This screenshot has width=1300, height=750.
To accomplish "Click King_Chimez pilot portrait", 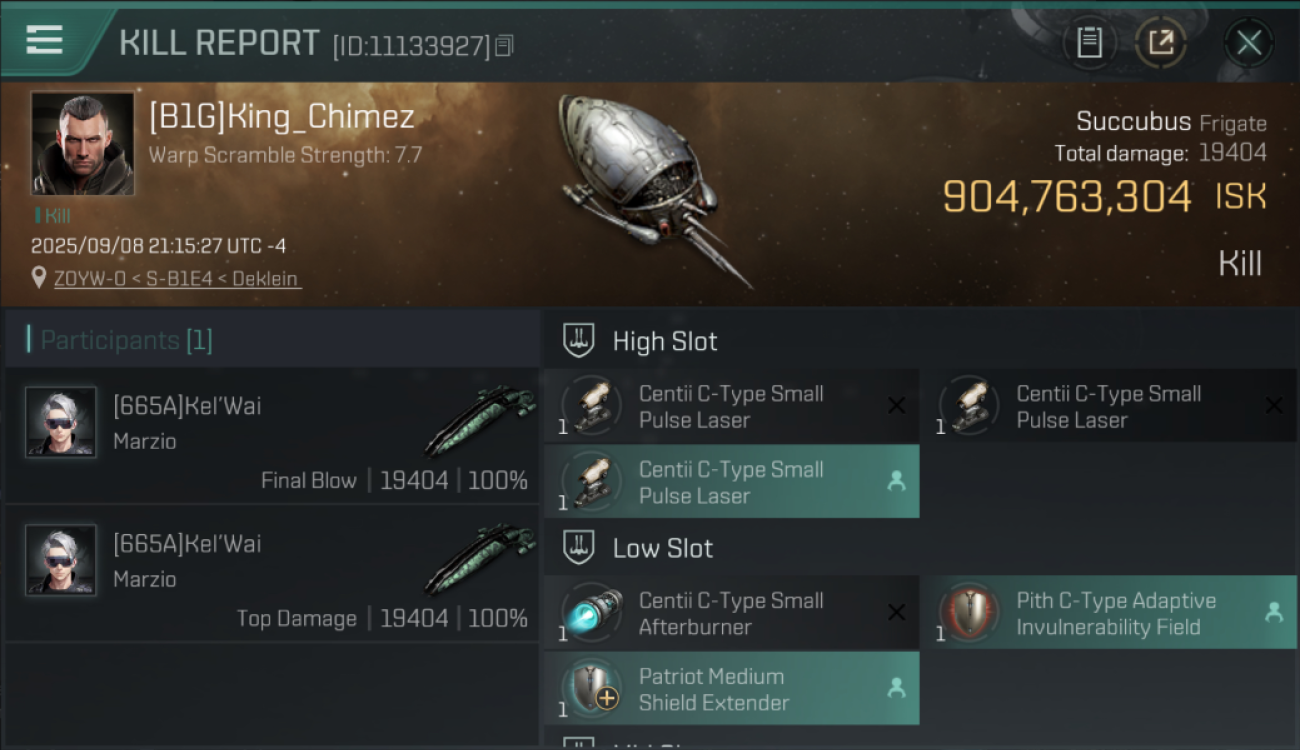I will pos(82,144).
